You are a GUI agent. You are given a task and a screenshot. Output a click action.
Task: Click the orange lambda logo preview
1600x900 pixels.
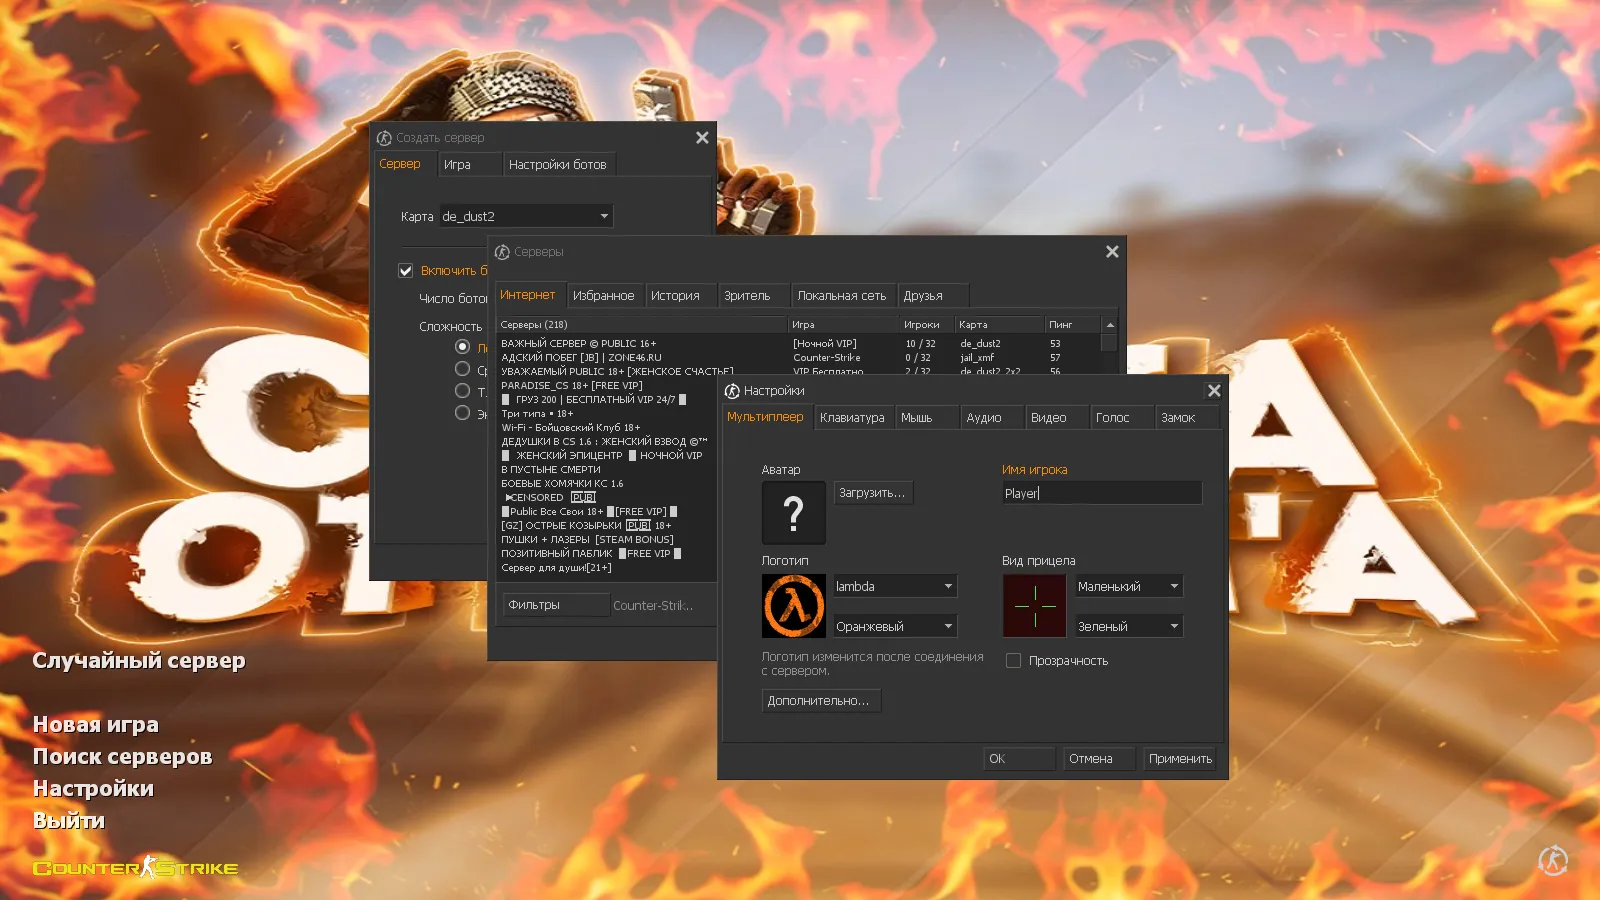(794, 606)
